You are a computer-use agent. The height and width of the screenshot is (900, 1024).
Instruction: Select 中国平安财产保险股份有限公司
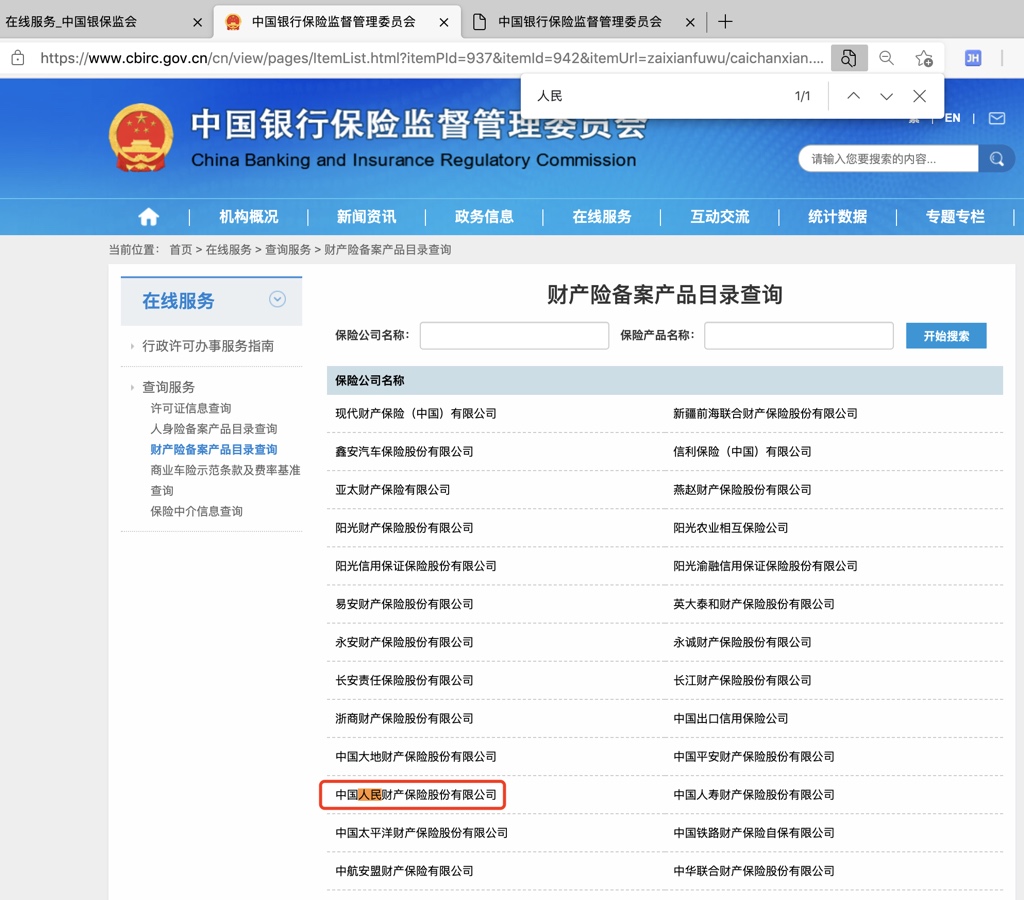pos(754,756)
